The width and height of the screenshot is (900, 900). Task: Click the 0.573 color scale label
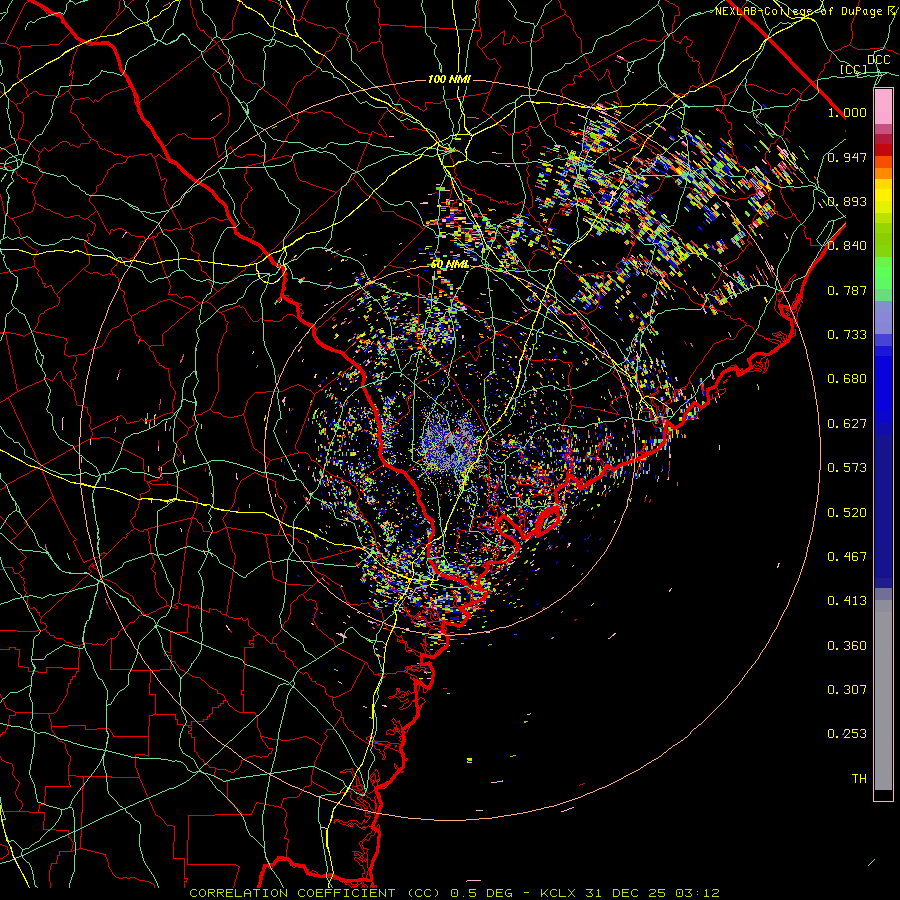(x=847, y=468)
